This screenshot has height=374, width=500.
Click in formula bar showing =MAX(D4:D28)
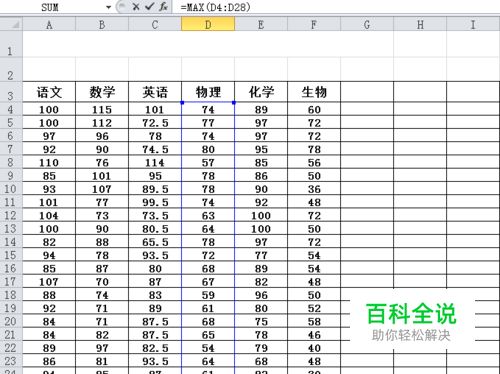pos(337,7)
